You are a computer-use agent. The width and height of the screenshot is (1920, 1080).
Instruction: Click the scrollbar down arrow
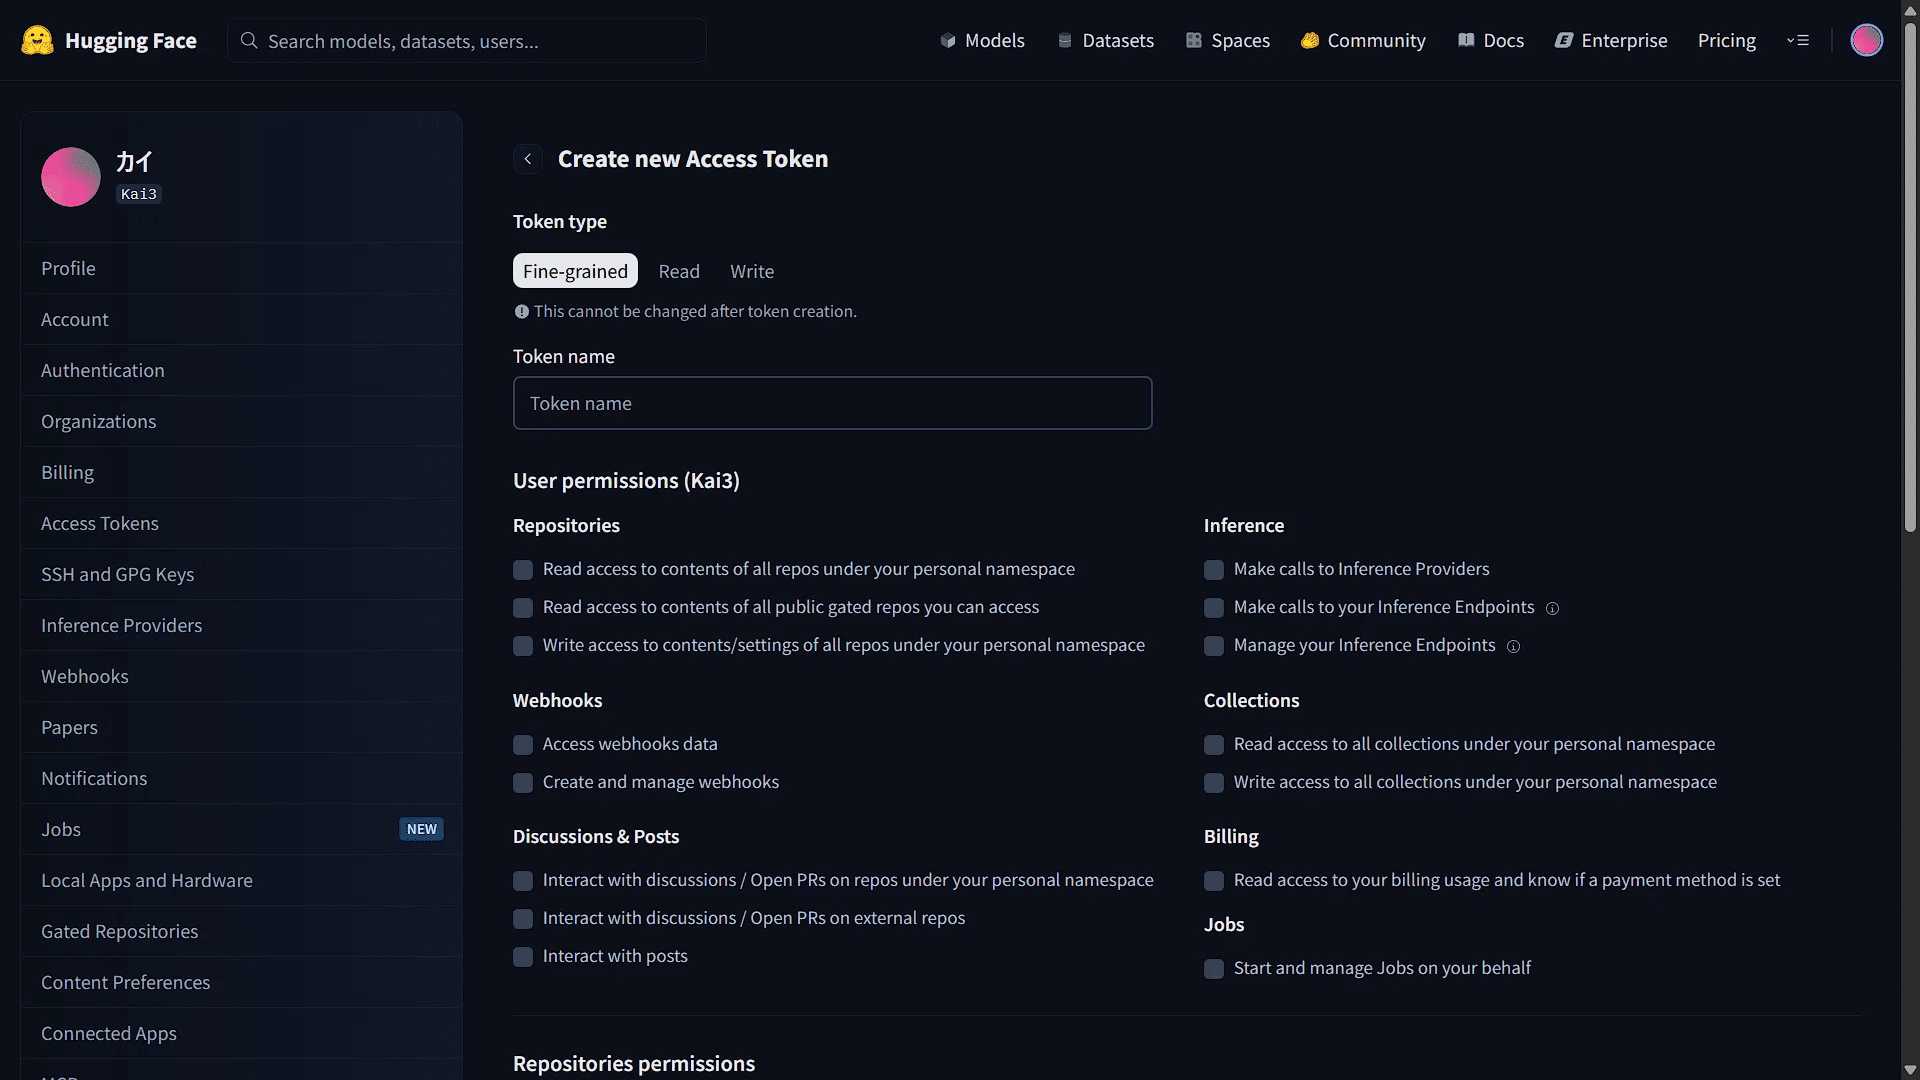(1910, 1070)
